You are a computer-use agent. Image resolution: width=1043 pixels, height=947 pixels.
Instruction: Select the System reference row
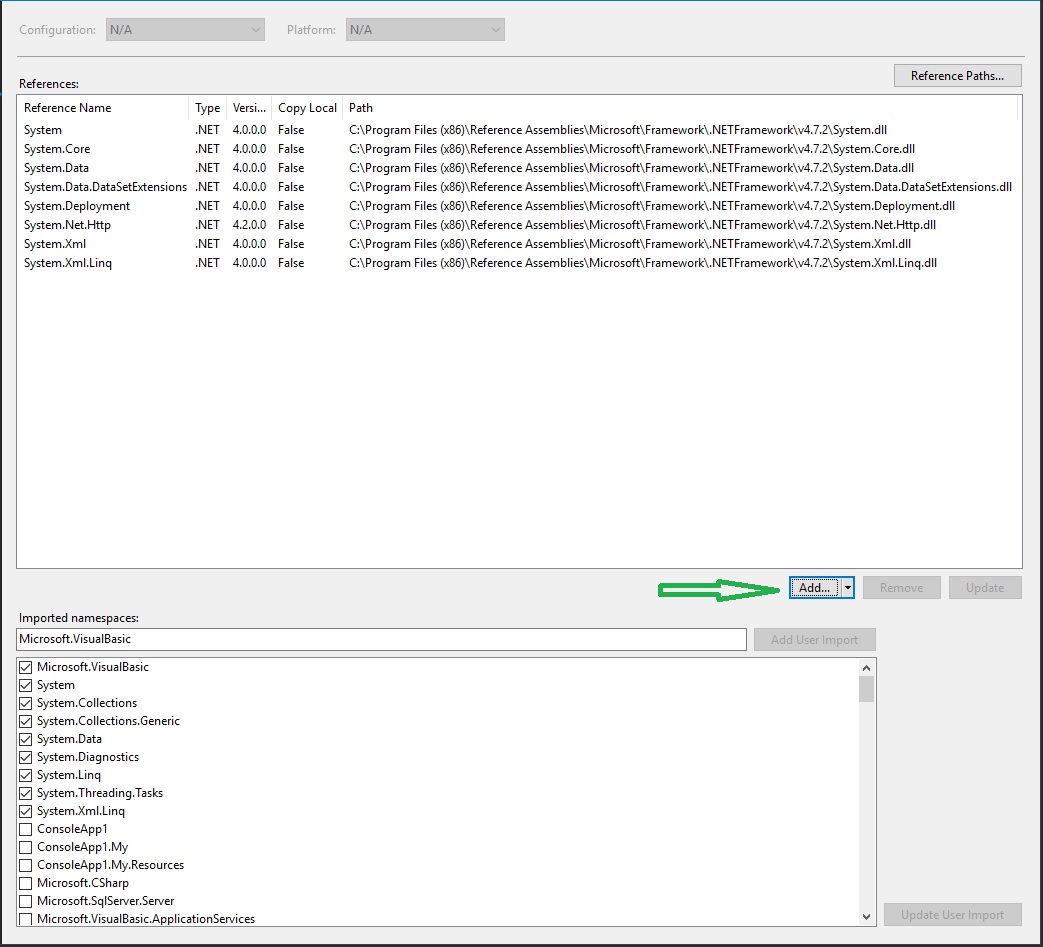[519, 130]
